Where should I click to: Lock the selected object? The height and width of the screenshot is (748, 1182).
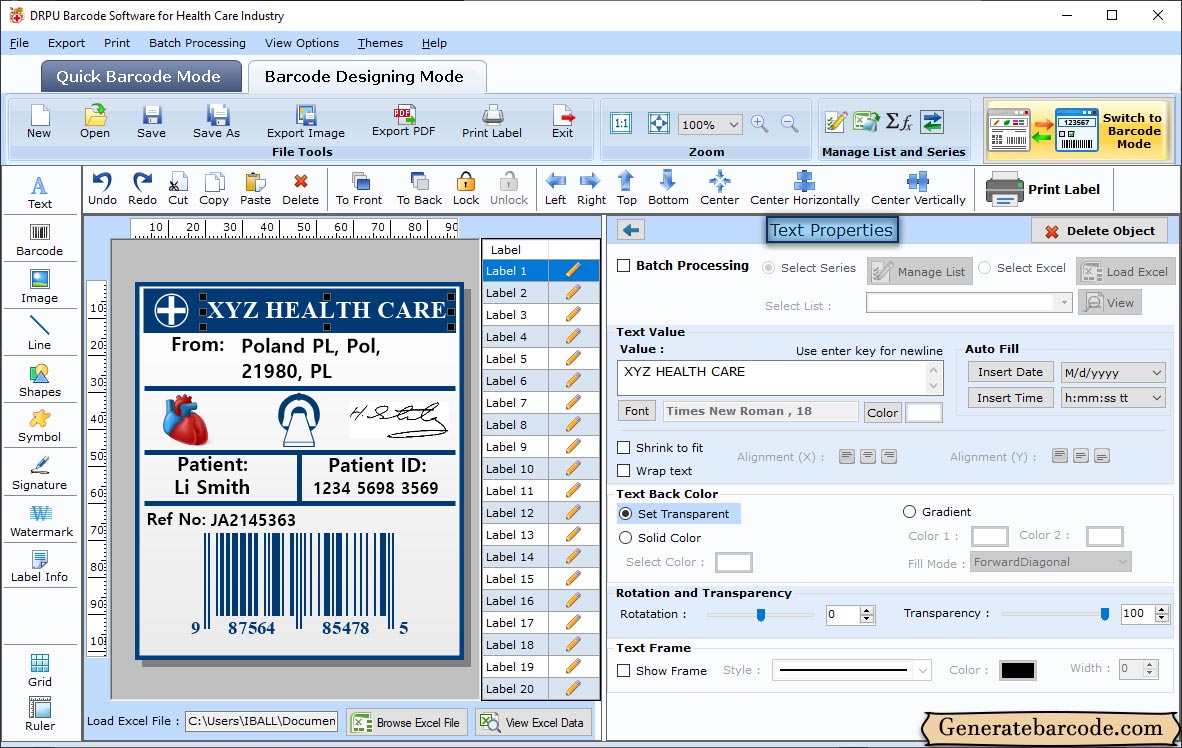466,189
